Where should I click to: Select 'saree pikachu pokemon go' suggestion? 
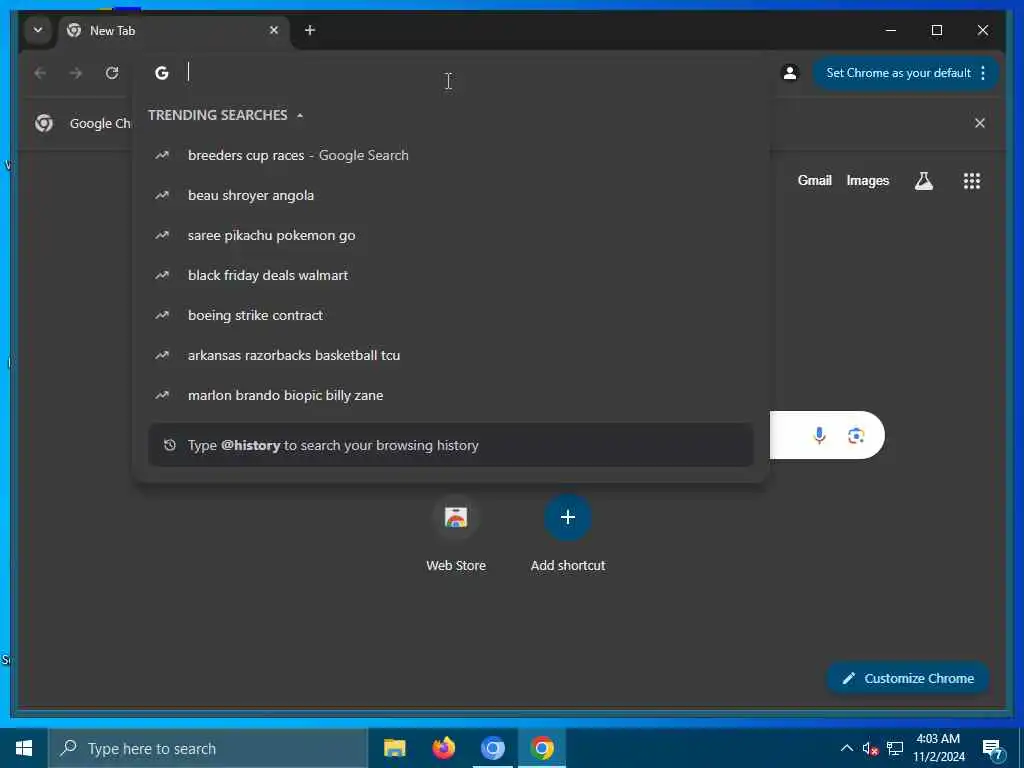451,235
